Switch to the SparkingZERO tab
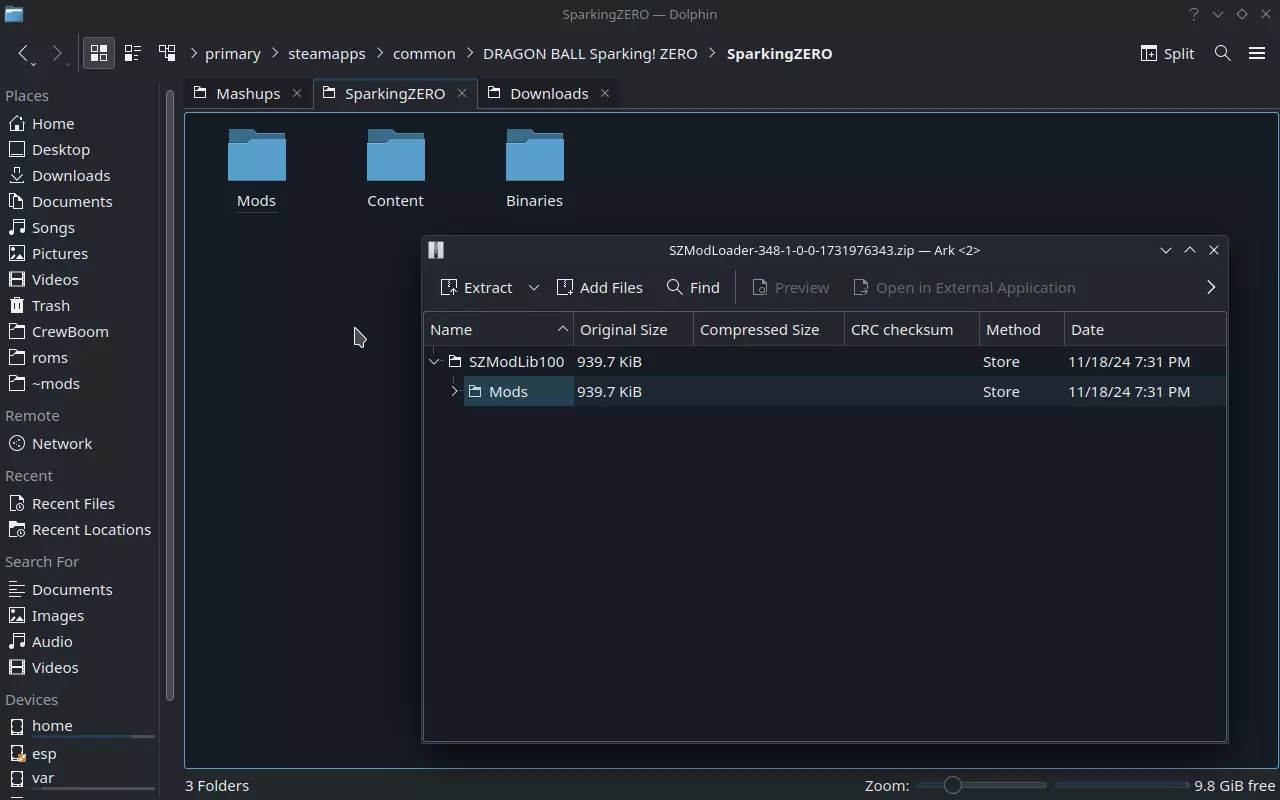Image resolution: width=1280 pixels, height=800 pixels. 395,93
